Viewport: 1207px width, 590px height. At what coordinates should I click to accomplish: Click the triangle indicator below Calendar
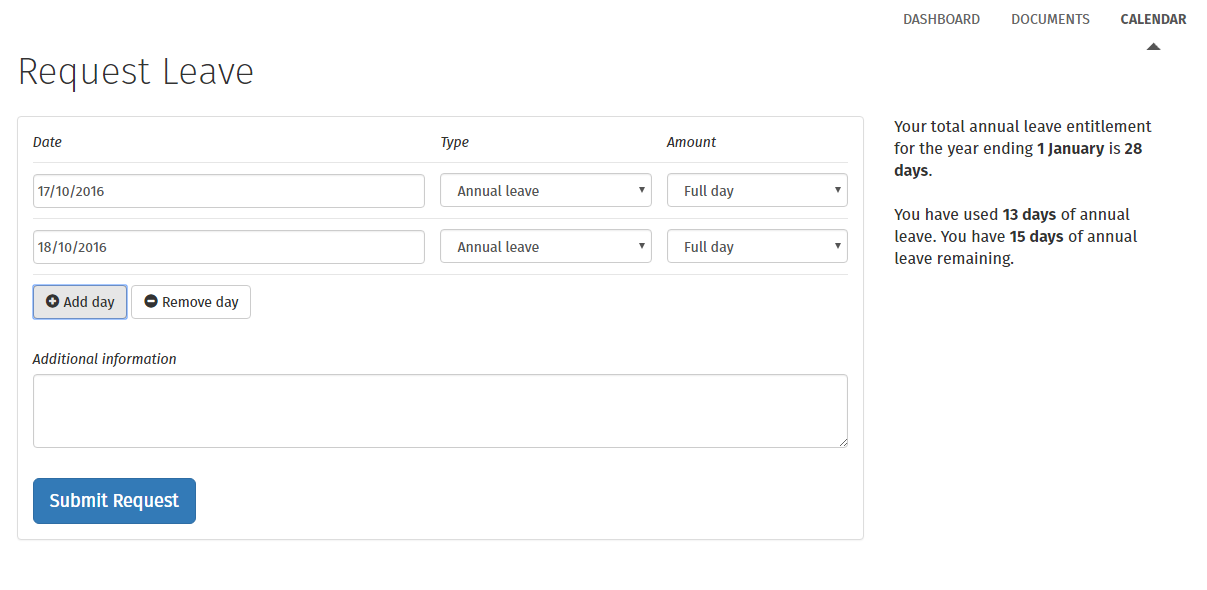coord(1153,46)
